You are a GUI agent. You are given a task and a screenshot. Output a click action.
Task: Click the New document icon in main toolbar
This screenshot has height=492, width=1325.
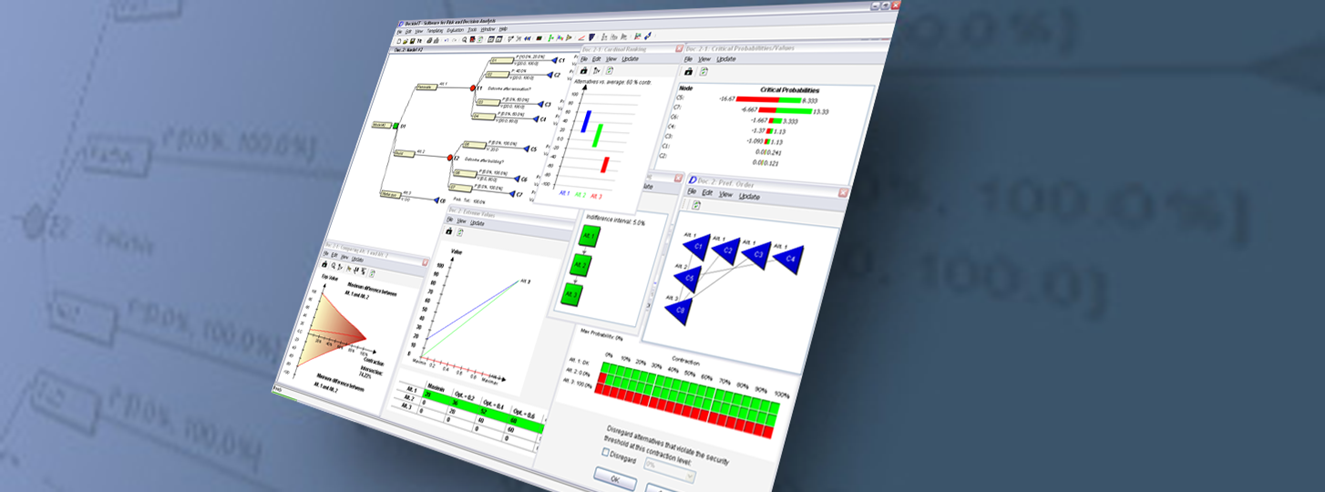coord(397,40)
